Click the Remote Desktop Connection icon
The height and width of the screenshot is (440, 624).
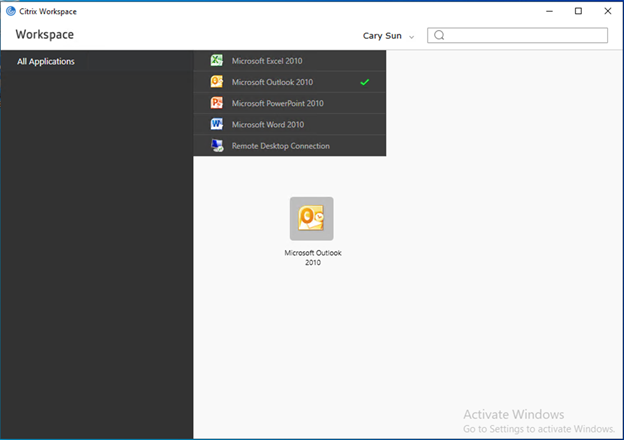tap(217, 146)
